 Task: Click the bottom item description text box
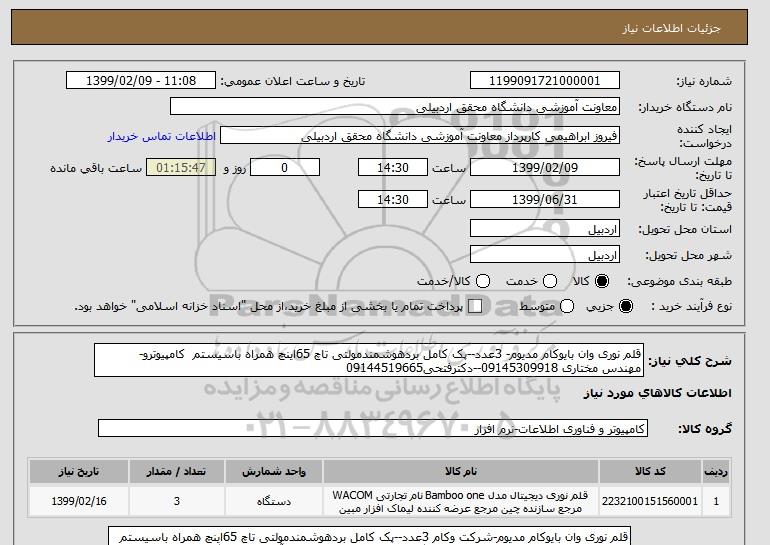(369, 536)
